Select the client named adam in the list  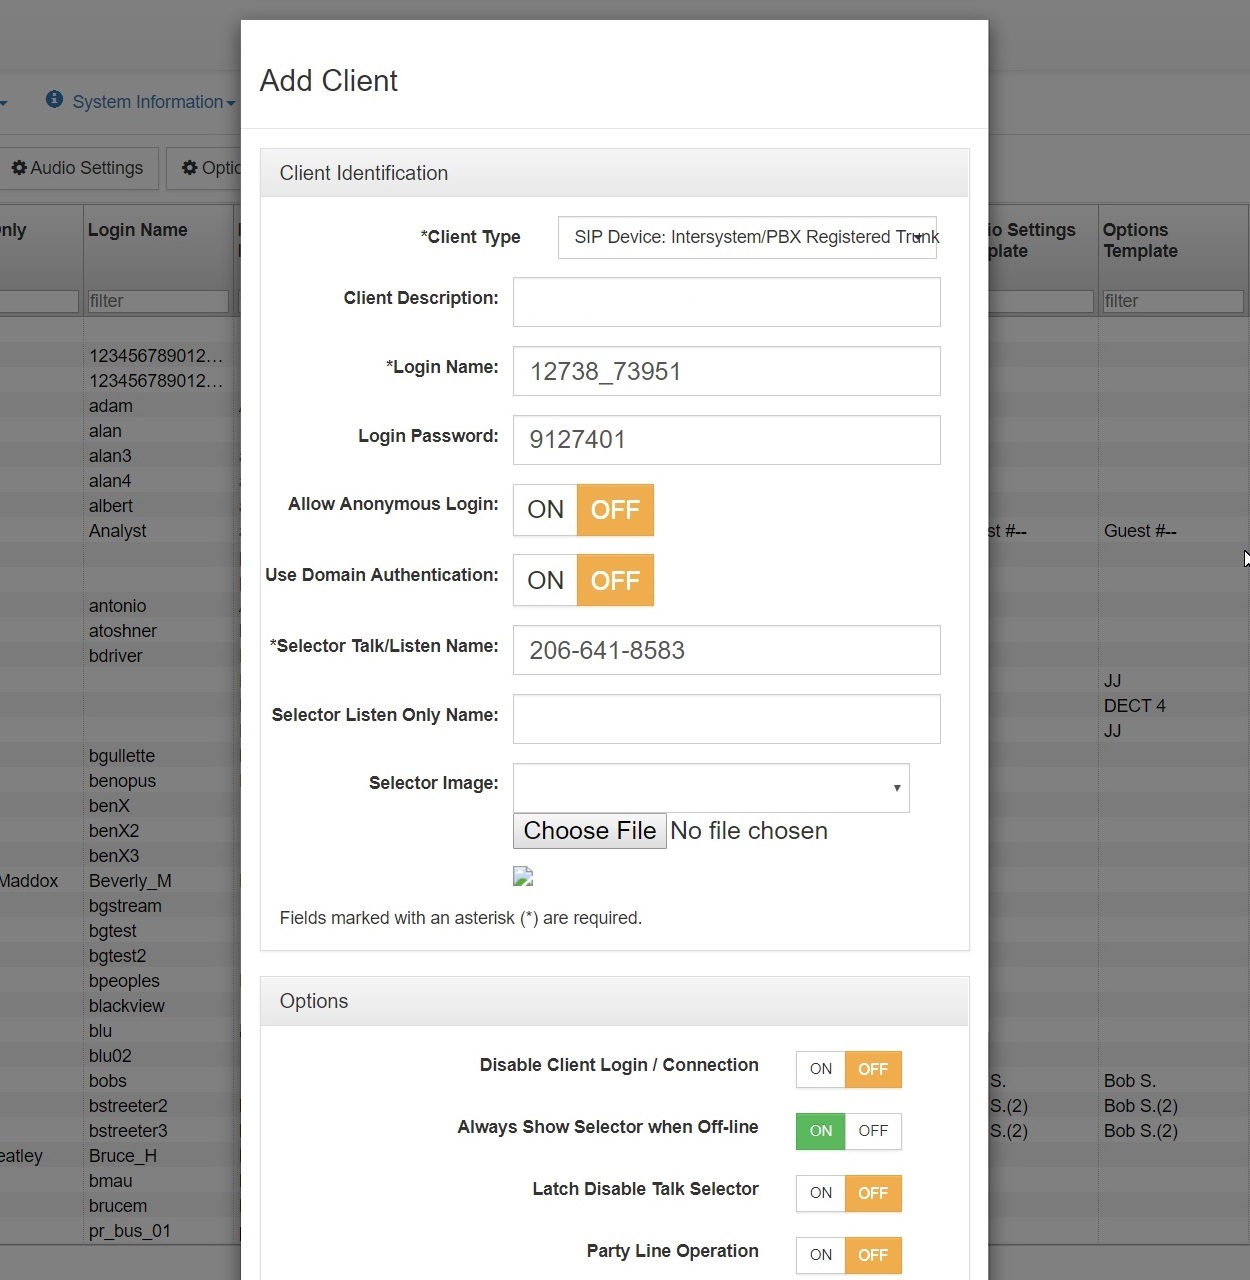click(110, 406)
